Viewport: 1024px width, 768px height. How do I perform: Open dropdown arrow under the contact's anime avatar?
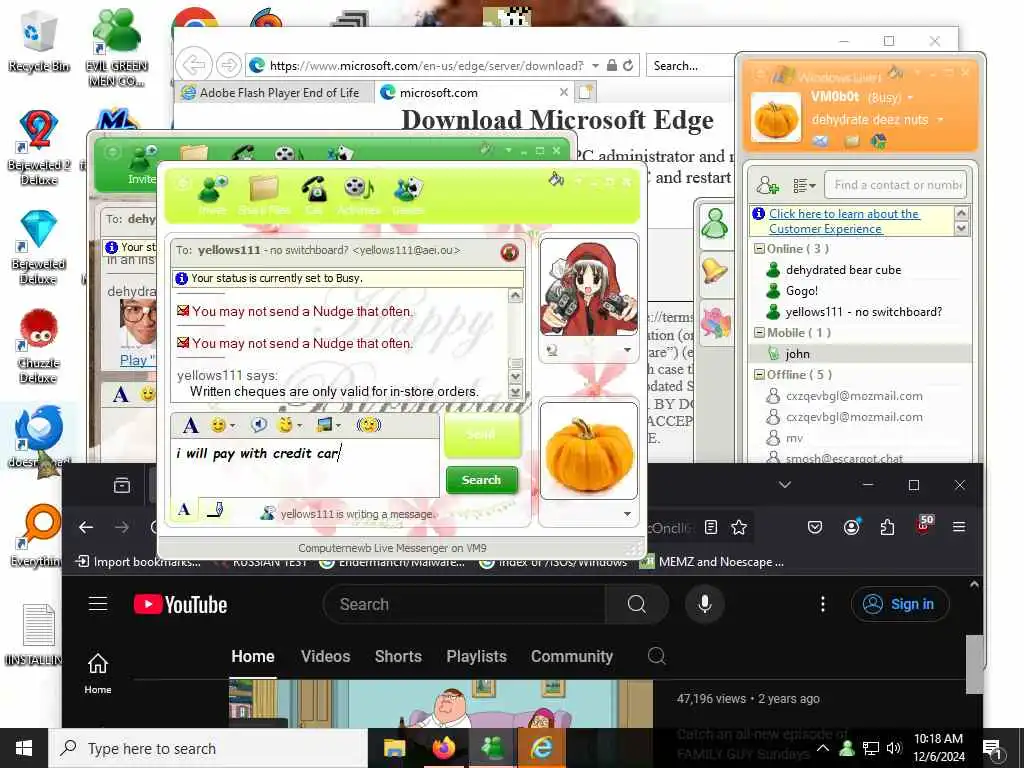click(628, 351)
